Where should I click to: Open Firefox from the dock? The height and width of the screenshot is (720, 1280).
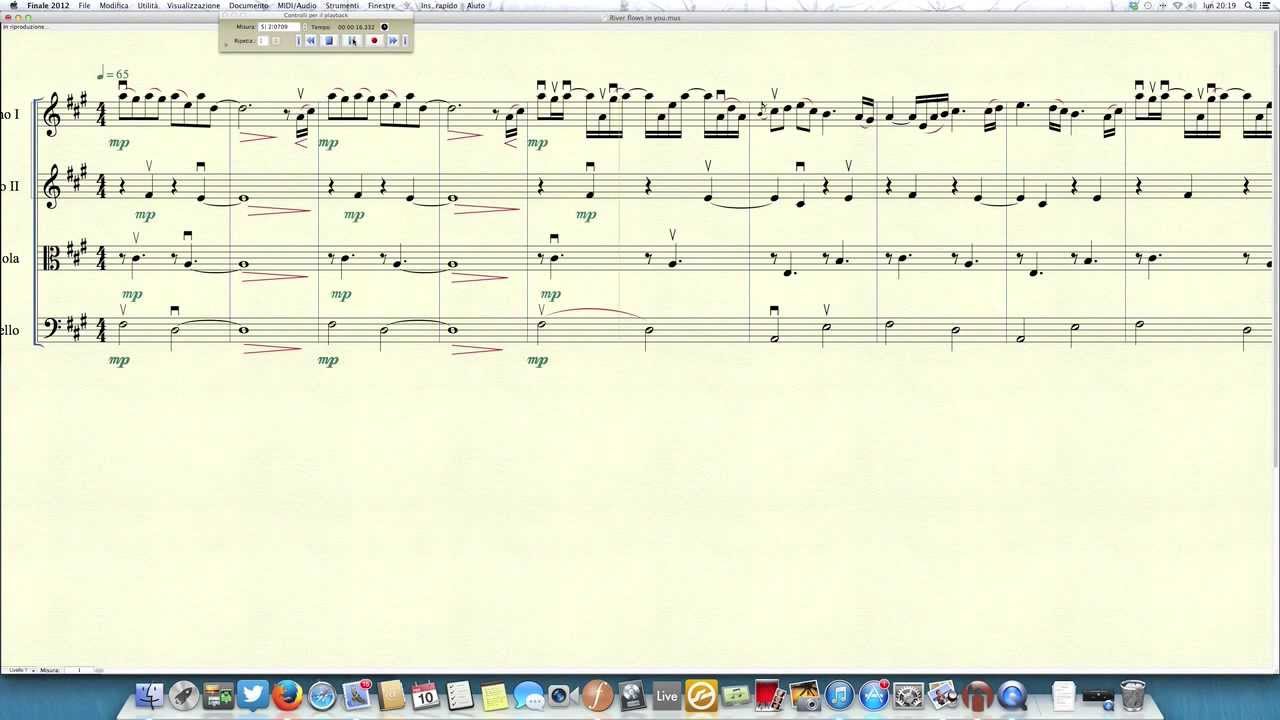tap(287, 695)
